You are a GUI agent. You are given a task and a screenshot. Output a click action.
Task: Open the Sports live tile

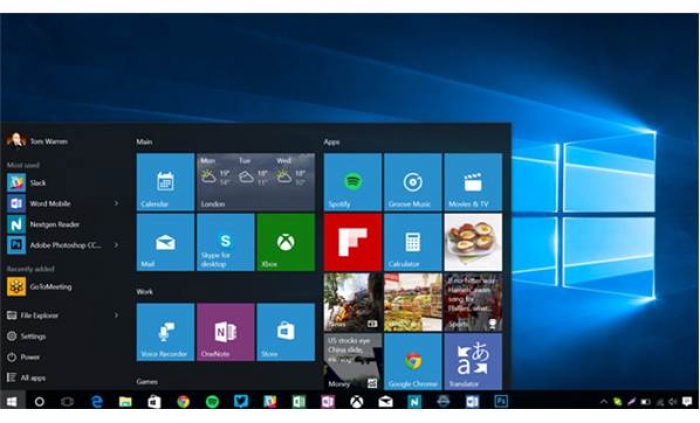473,302
